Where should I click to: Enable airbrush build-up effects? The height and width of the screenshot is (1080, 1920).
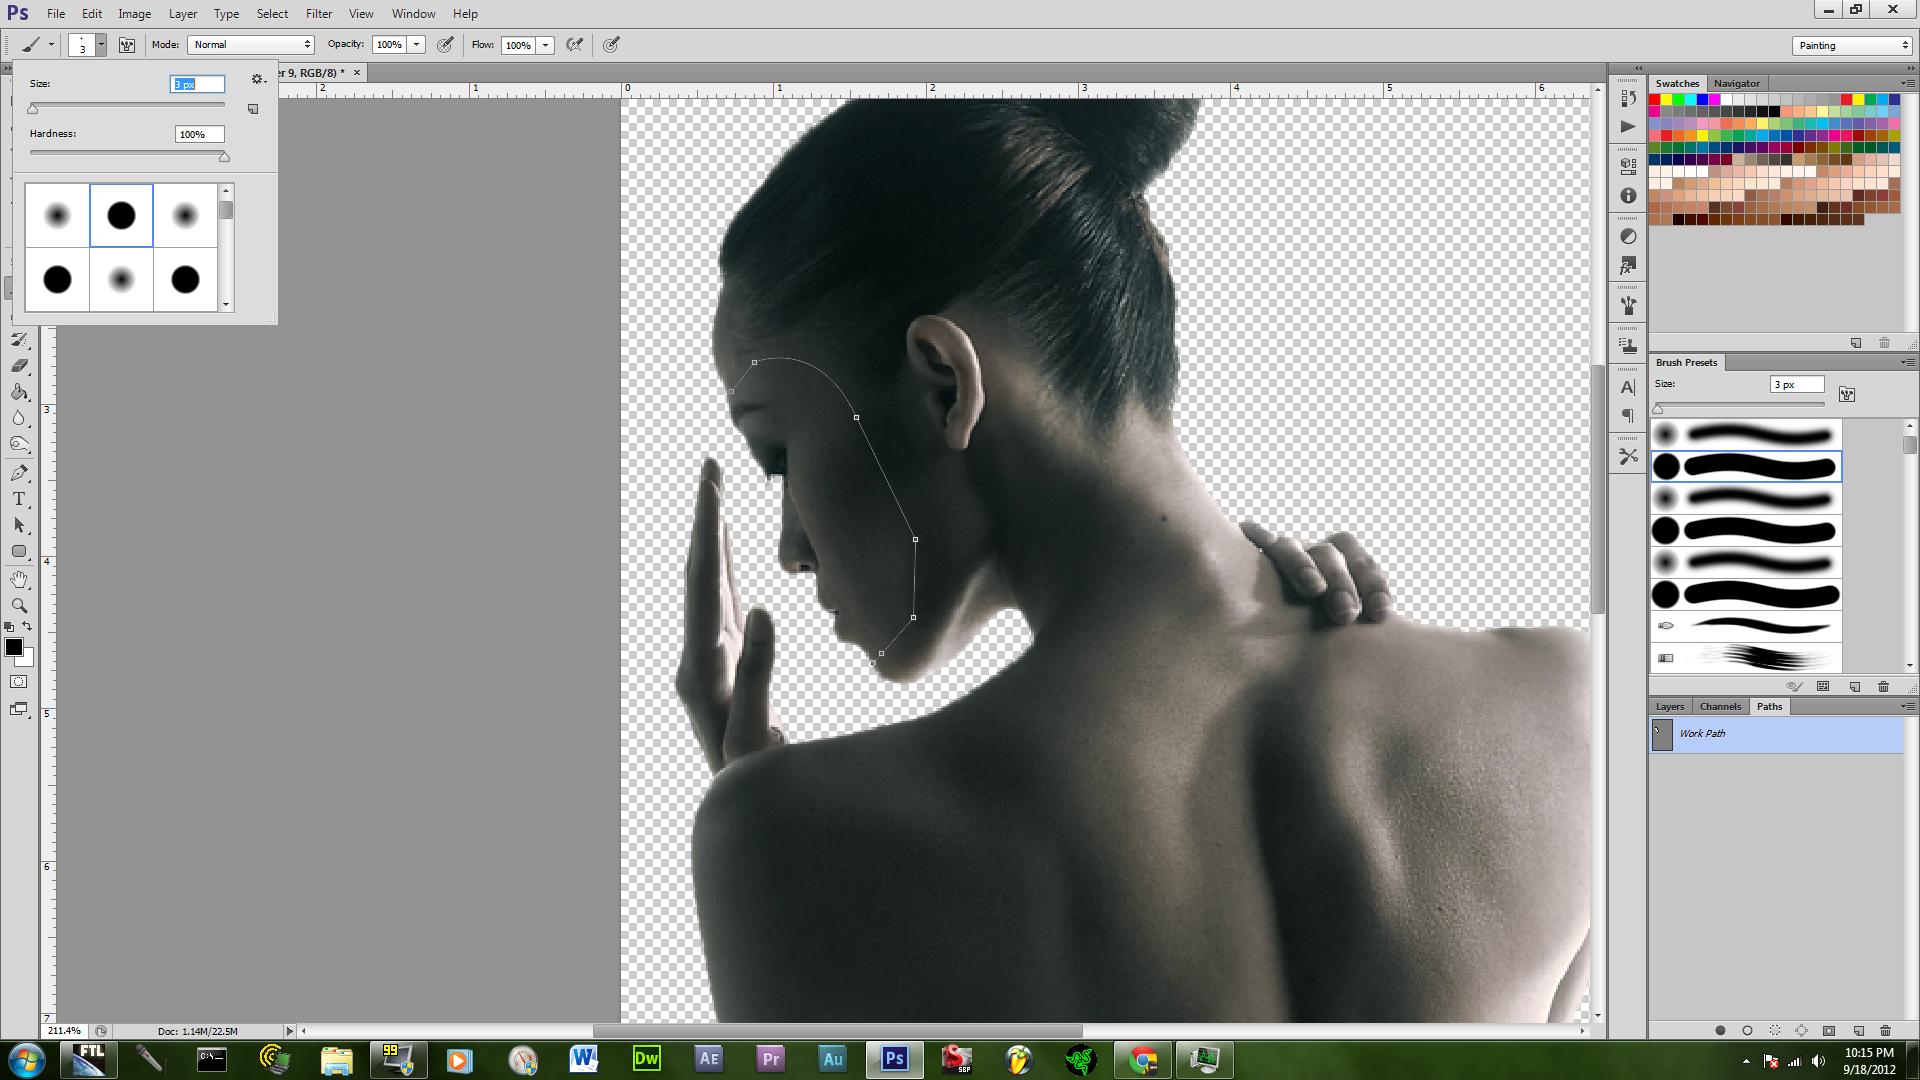tap(575, 45)
